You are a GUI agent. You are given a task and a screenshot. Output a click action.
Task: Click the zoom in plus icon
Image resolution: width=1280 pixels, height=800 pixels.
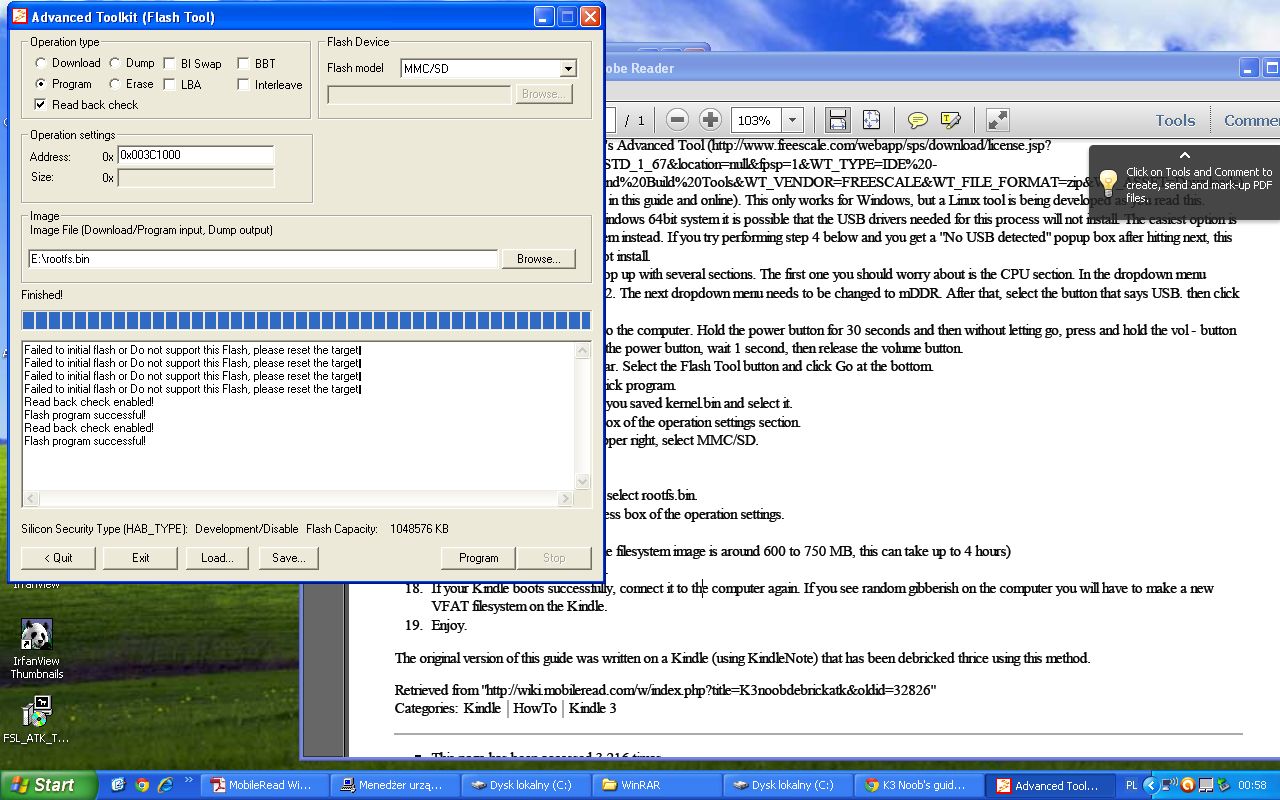tap(710, 120)
